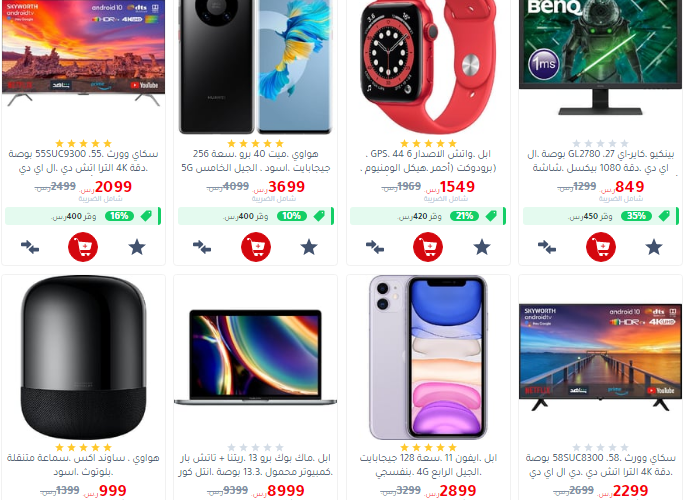Viewport: 688px width, 500px height.
Task: Open the purple iPhone 11 product image
Action: point(428,357)
